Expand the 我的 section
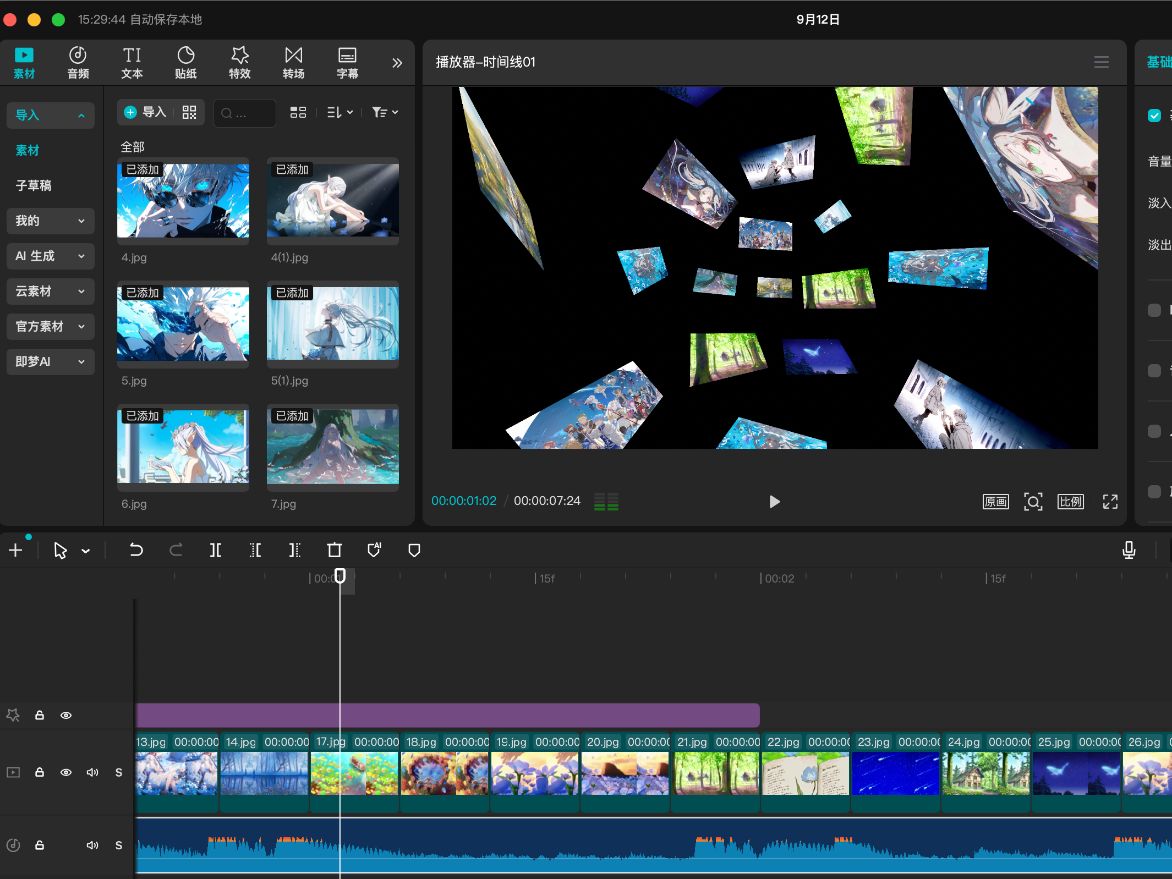The image size is (1172, 879). pyautogui.click(x=50, y=220)
